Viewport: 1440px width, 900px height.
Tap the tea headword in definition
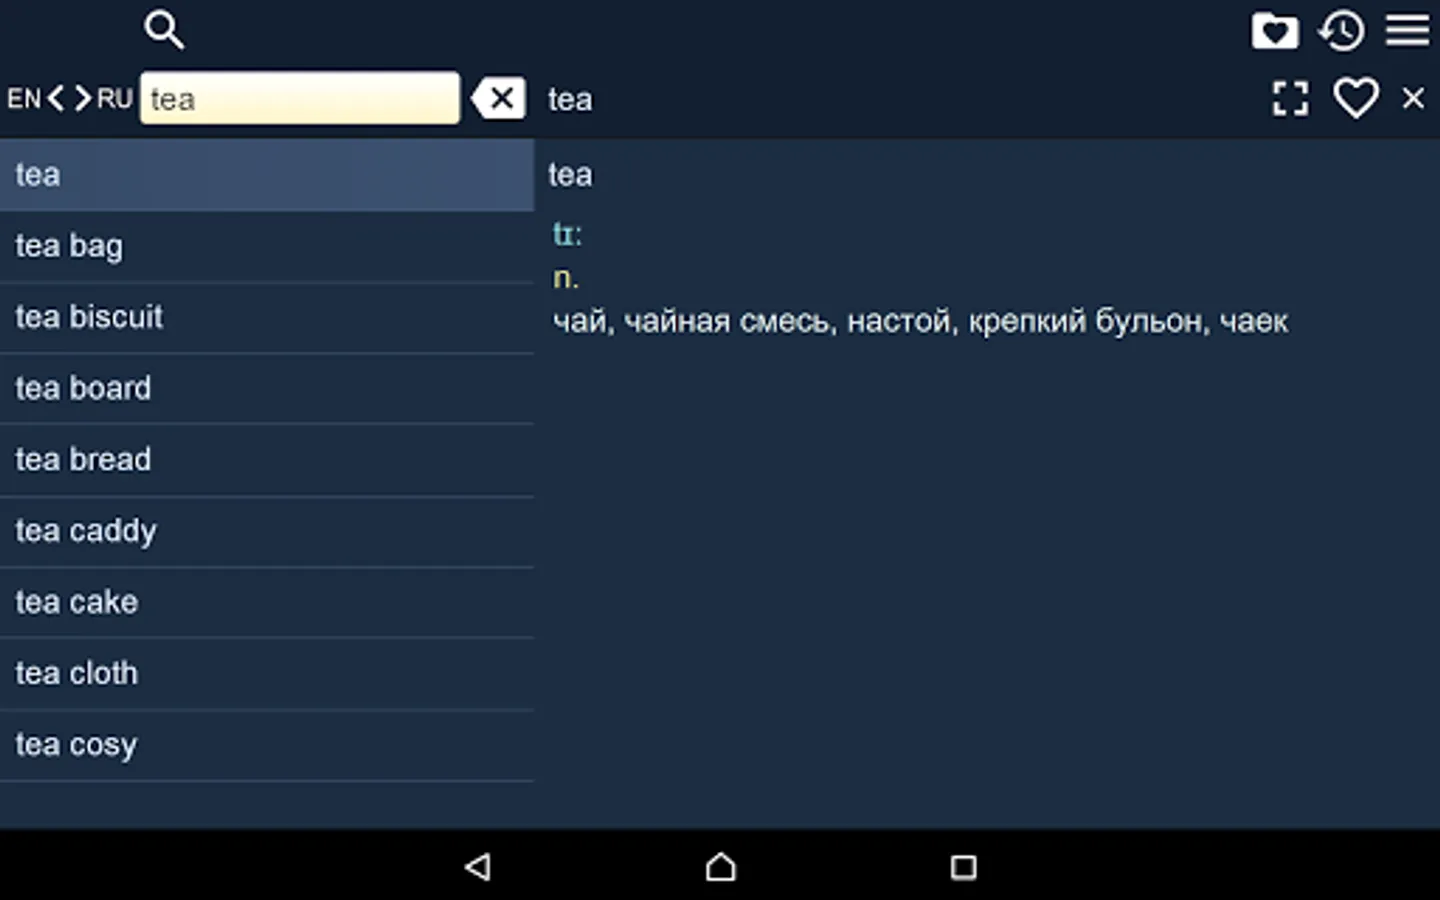(570, 175)
